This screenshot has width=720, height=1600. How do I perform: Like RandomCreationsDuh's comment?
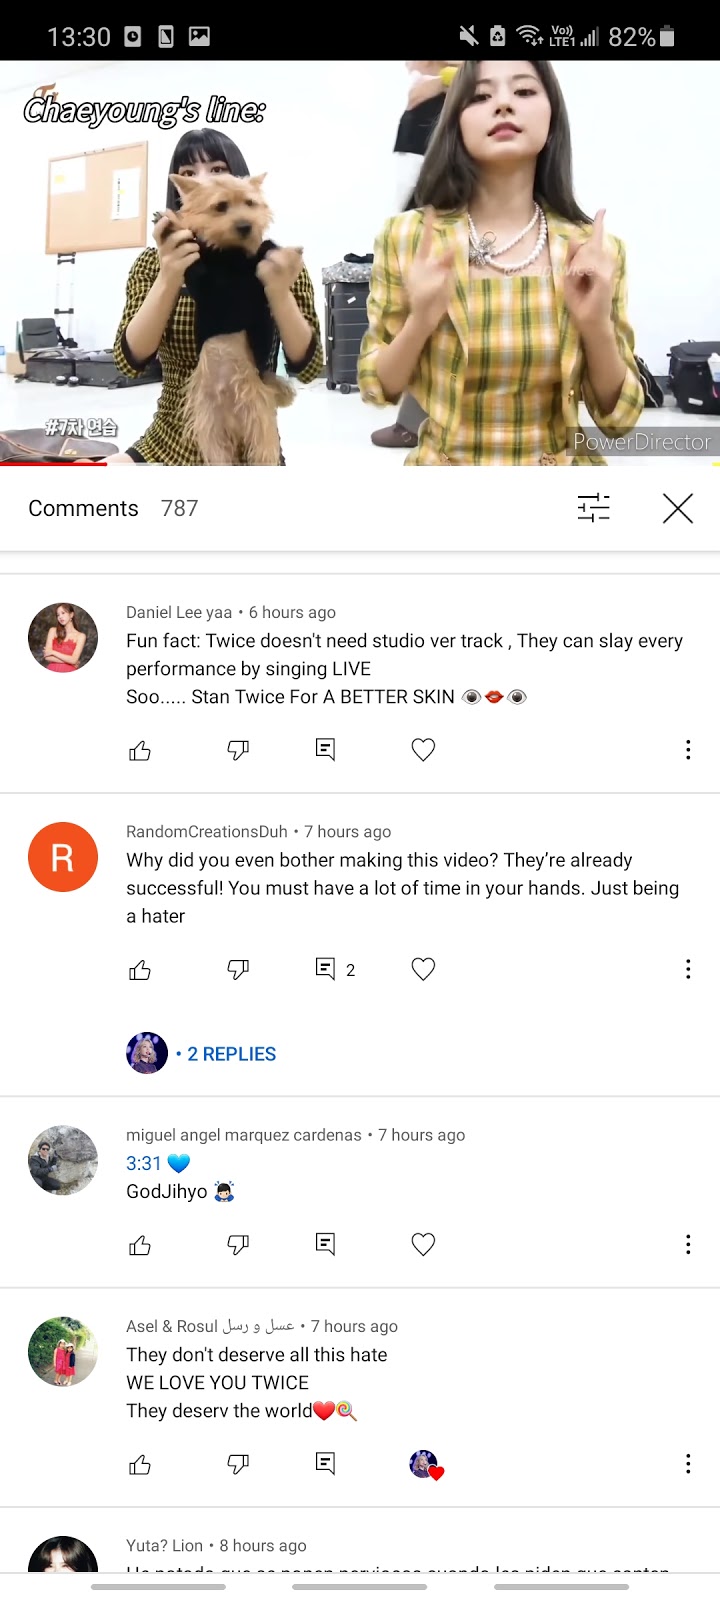coord(140,969)
